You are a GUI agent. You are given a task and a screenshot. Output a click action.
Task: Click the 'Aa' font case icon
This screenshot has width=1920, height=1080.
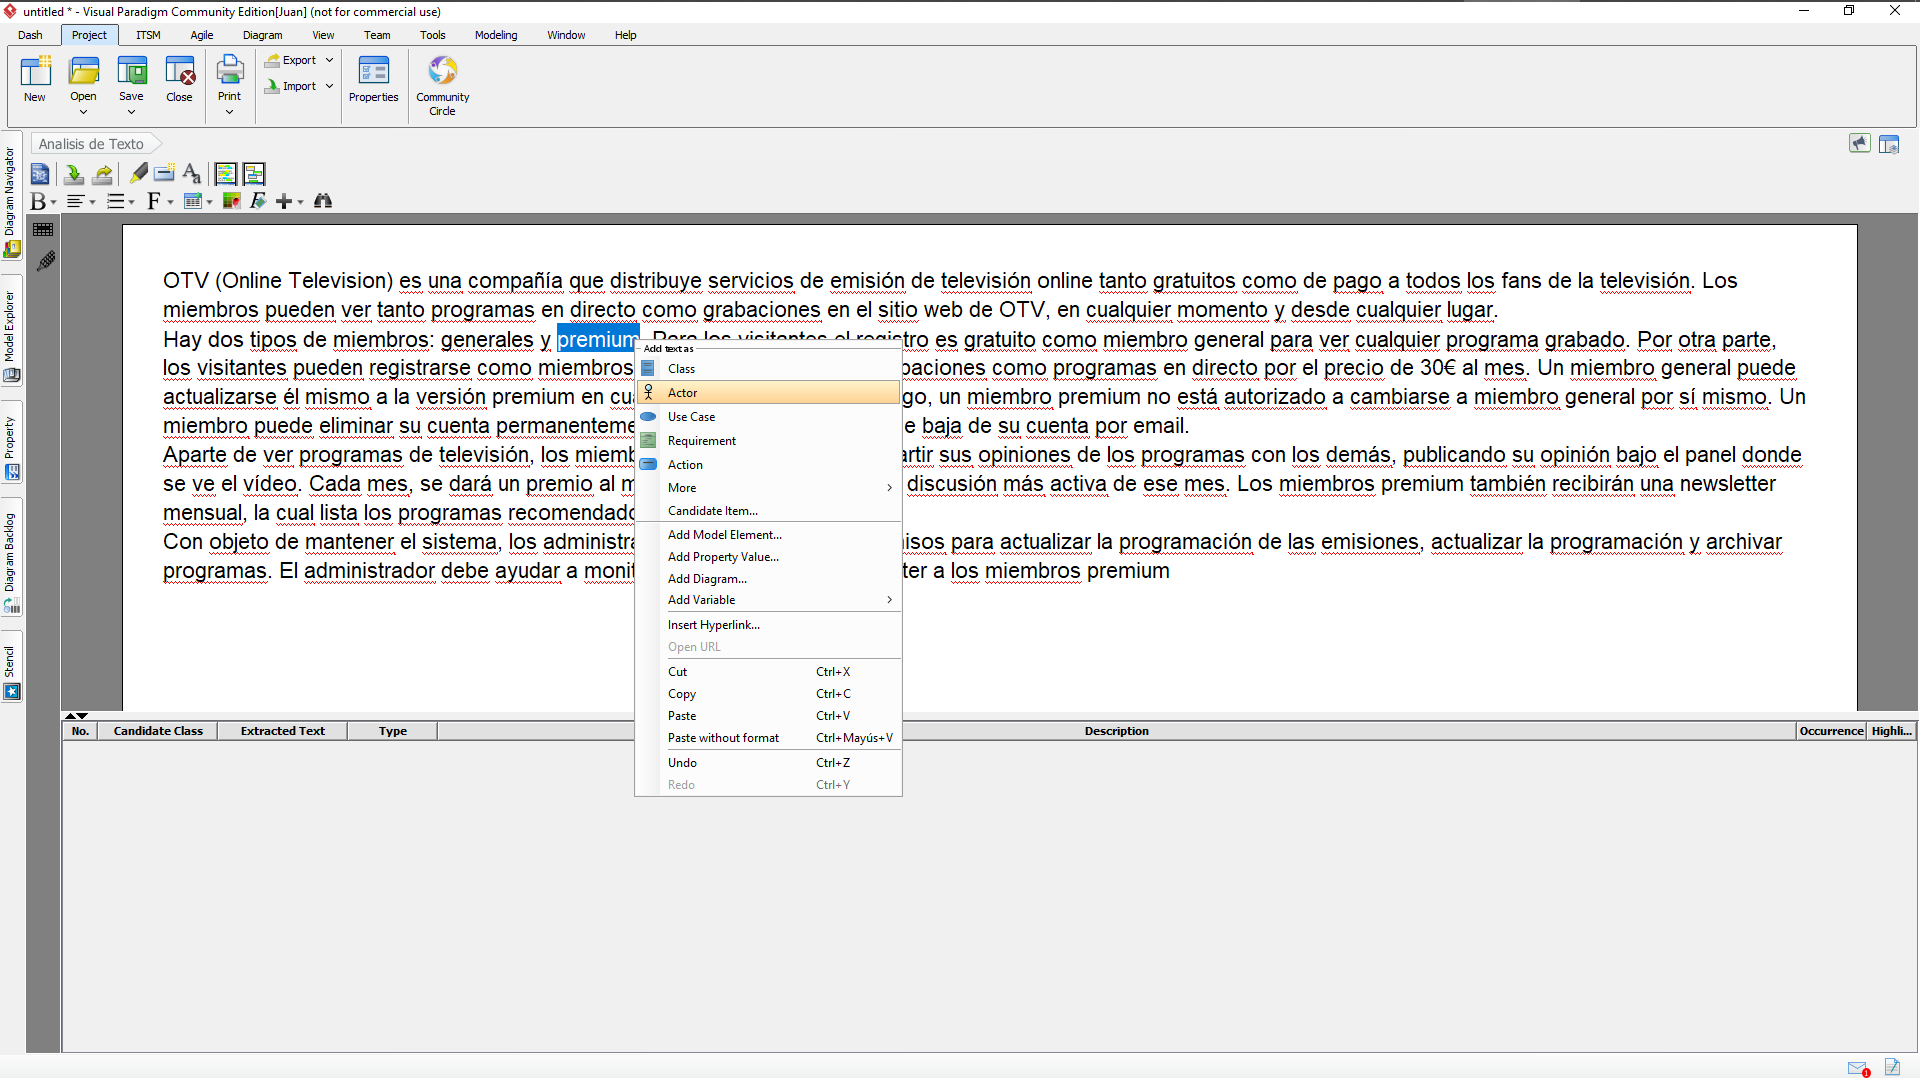192,174
